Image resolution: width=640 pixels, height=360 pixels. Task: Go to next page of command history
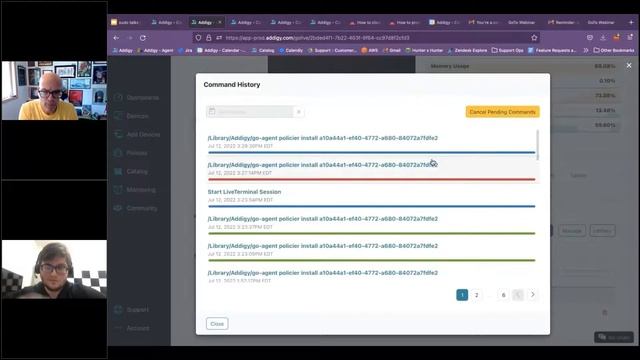pyautogui.click(x=533, y=295)
